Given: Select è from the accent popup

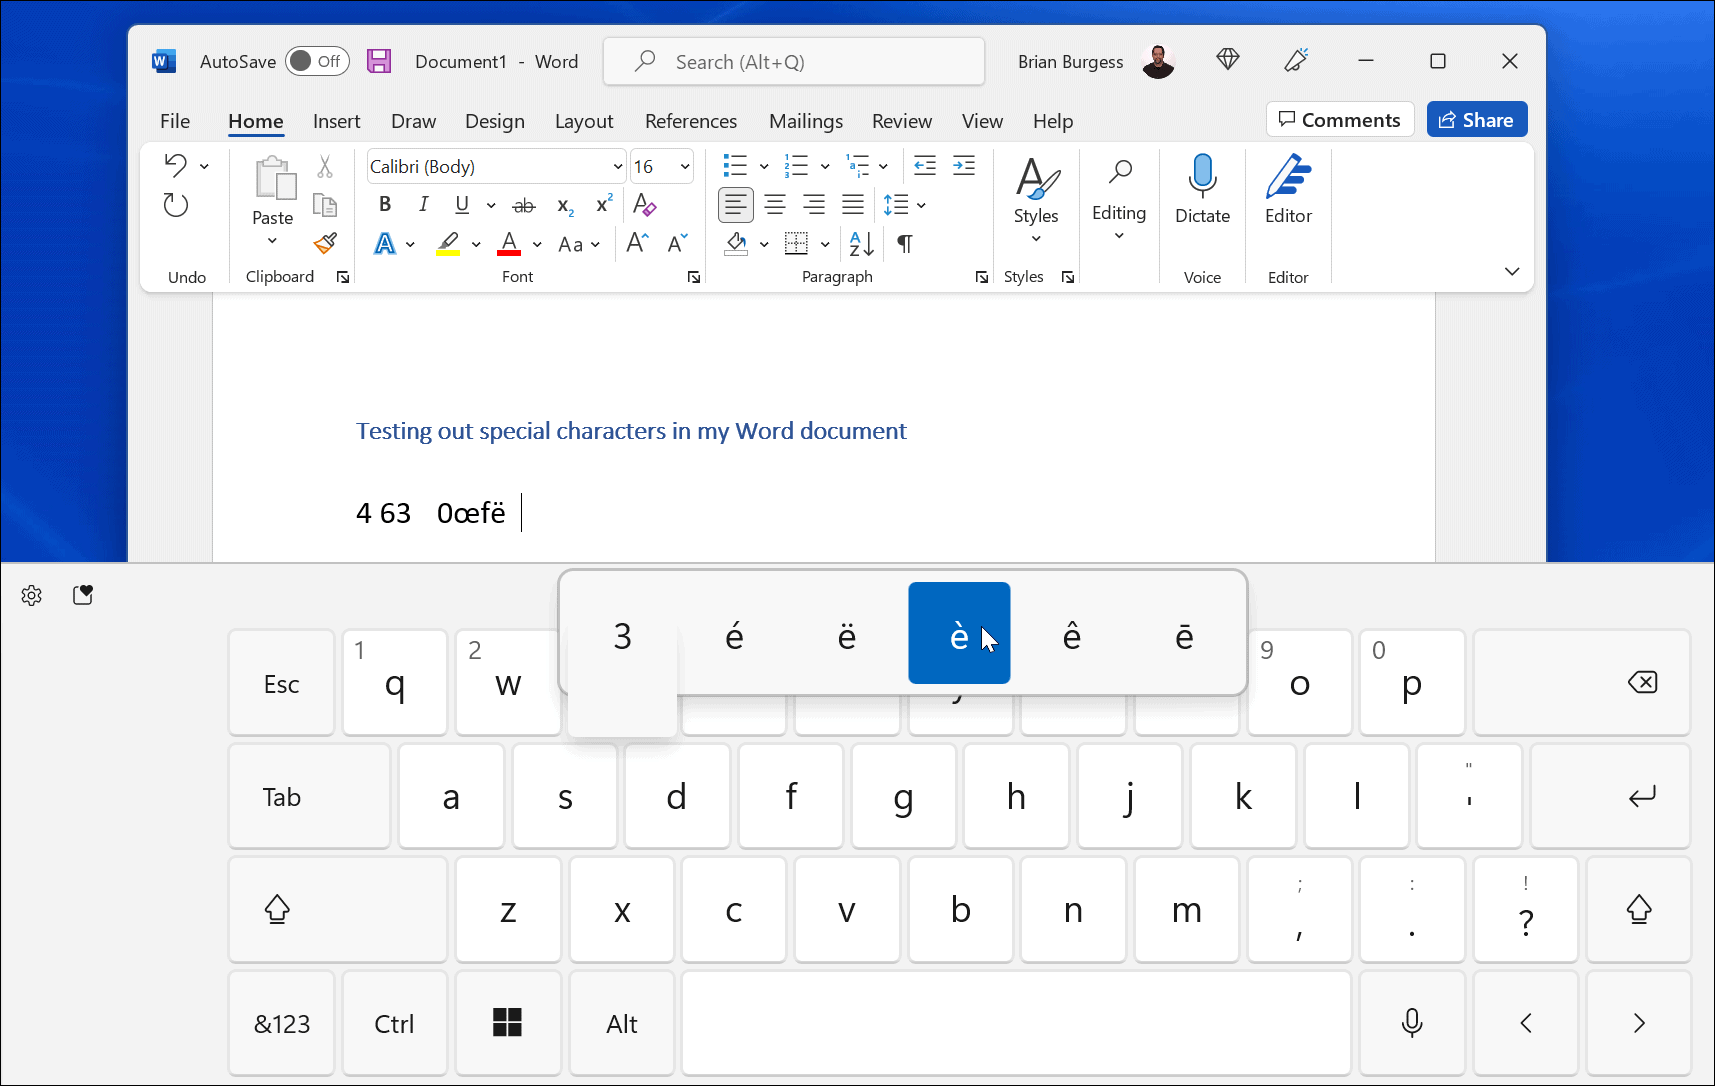Looking at the screenshot, I should 958,633.
